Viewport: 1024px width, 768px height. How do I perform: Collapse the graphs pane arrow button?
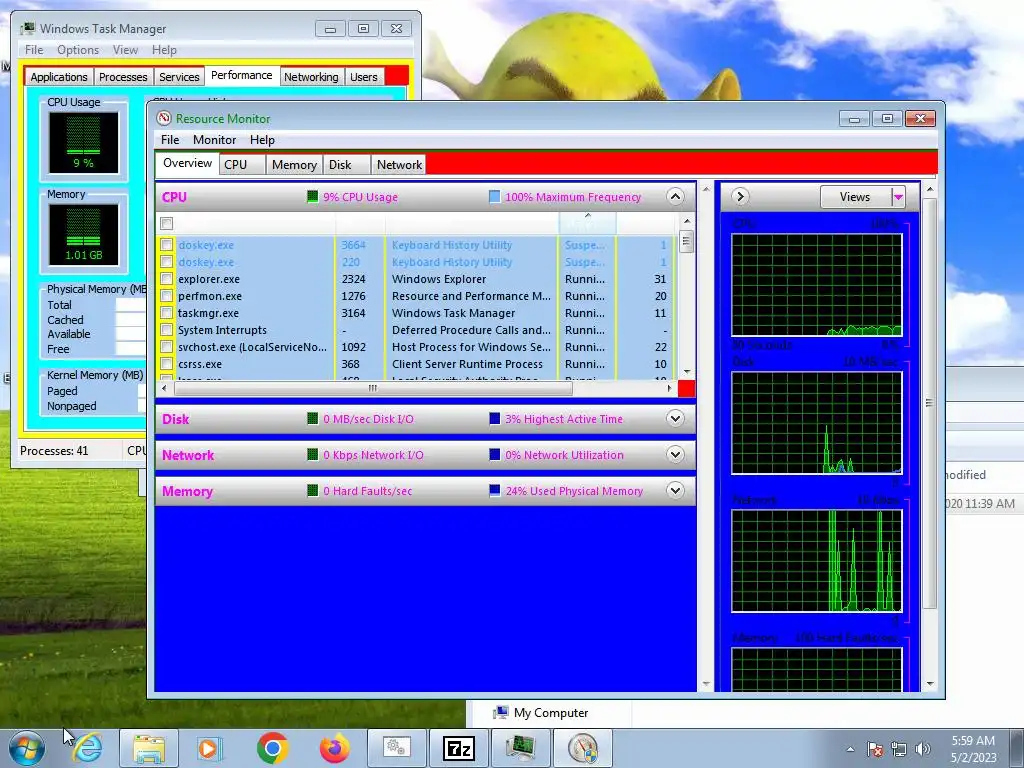click(x=739, y=196)
